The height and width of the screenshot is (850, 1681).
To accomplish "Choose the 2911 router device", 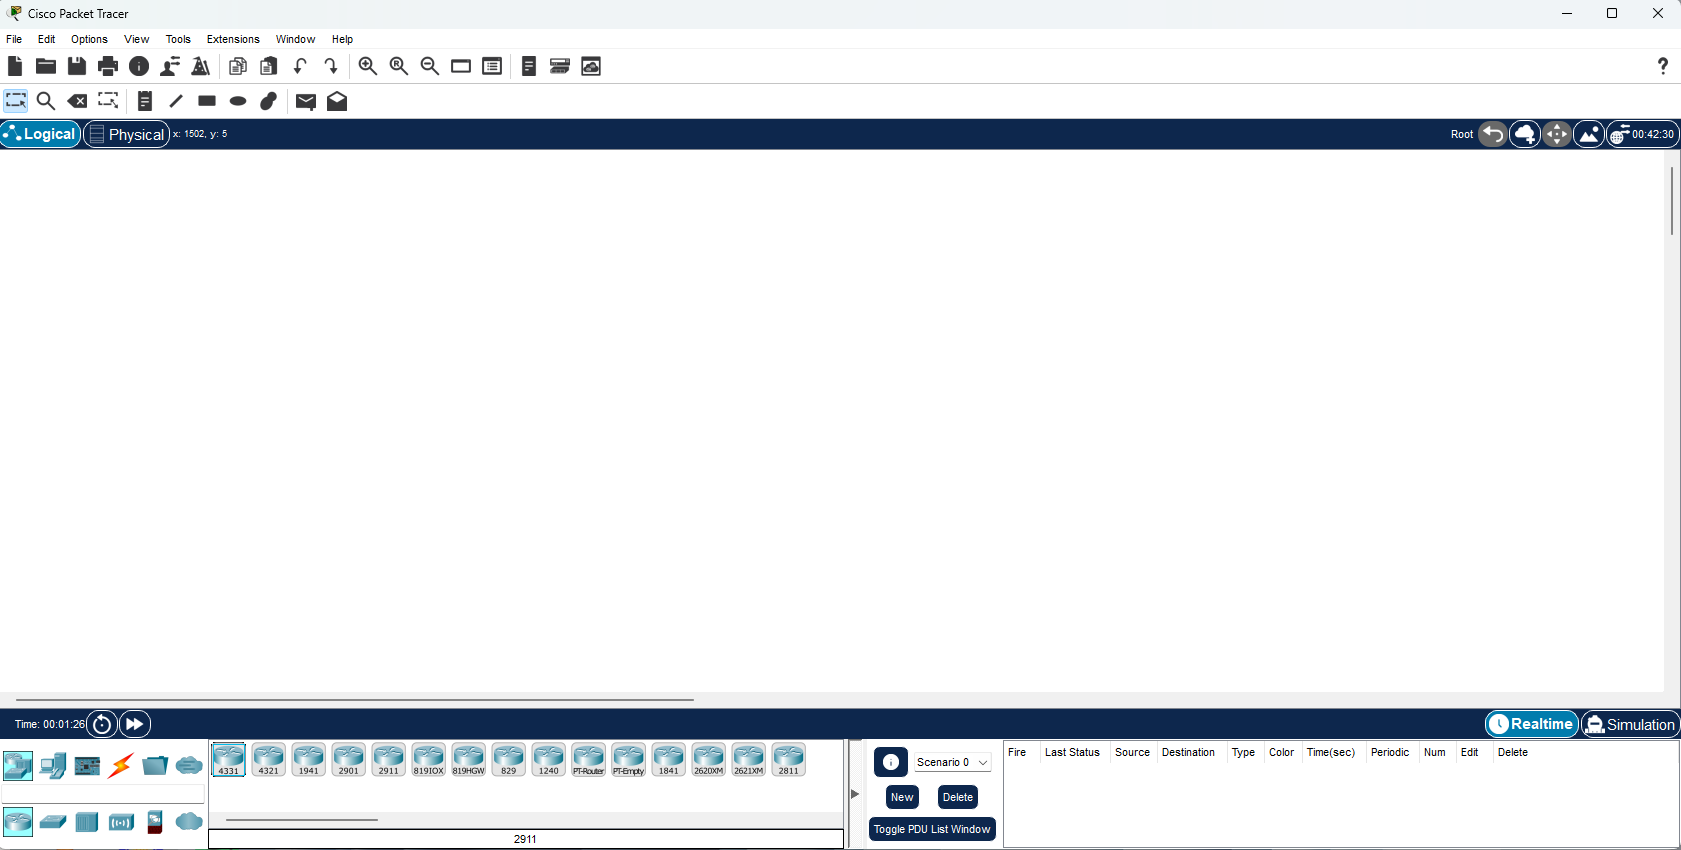I will [389, 760].
